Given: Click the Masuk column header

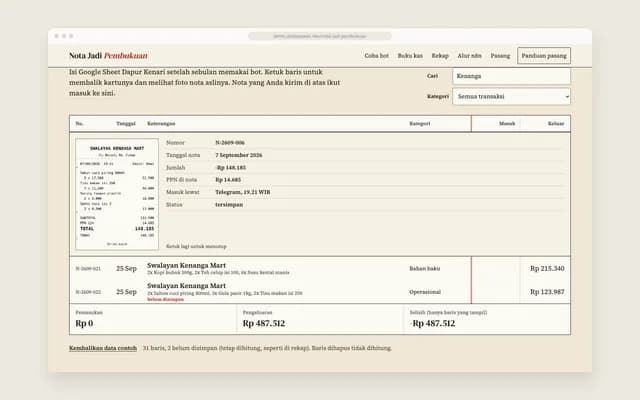Looking at the screenshot, I should tap(507, 123).
